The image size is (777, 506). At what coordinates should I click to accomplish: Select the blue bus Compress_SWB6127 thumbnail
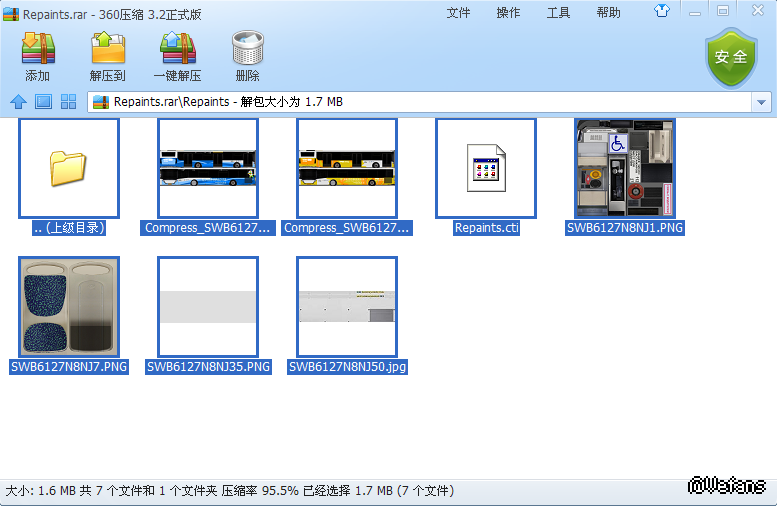208,169
